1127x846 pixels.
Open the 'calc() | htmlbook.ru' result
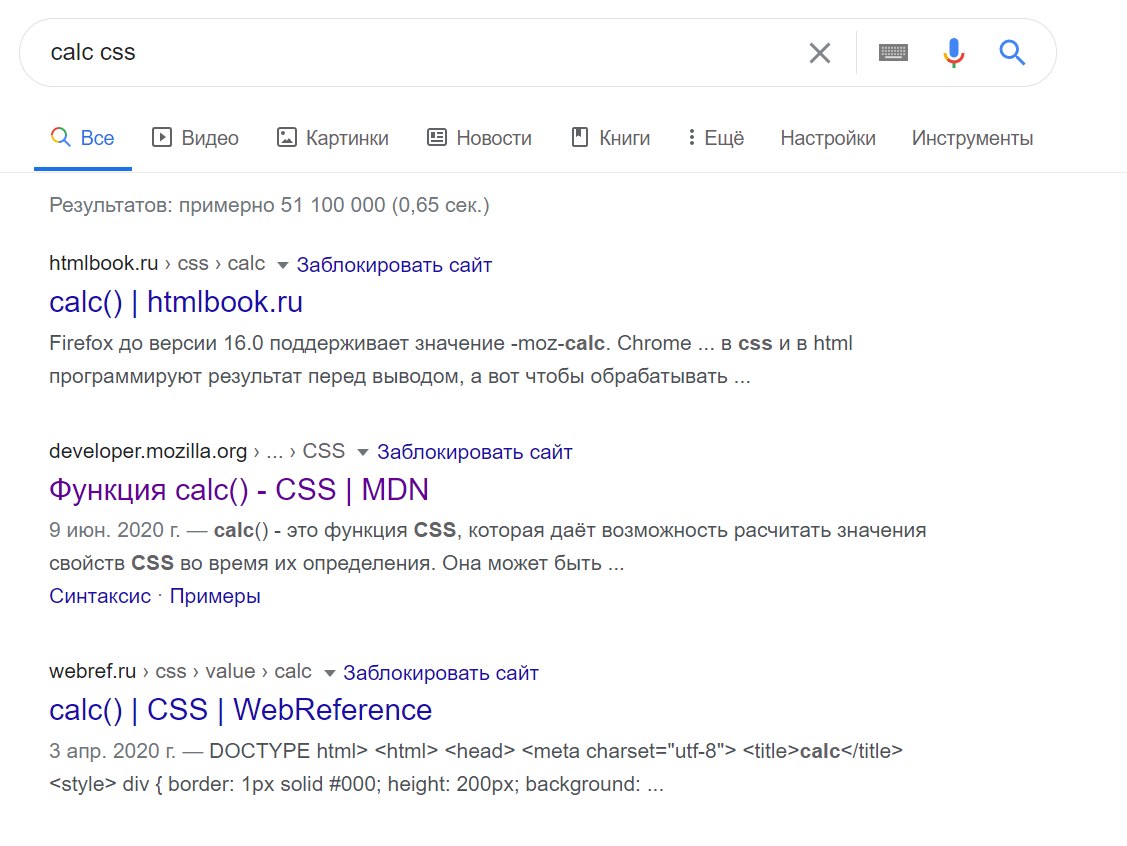[176, 302]
